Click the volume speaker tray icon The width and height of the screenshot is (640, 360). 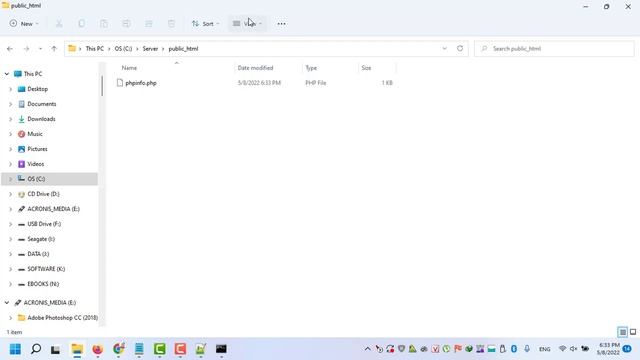tap(573, 349)
